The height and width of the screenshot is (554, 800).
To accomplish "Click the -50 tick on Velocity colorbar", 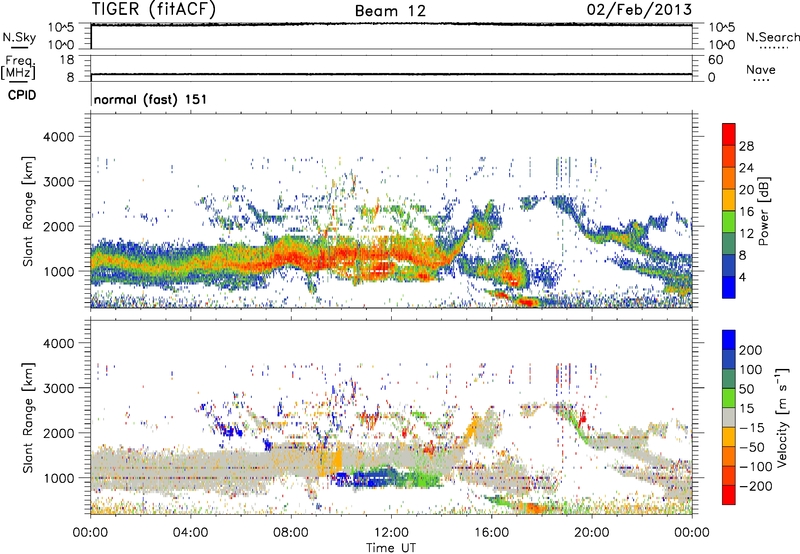I will click(x=752, y=447).
